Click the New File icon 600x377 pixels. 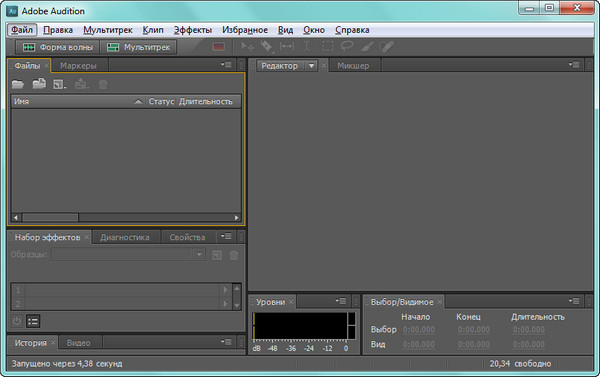coord(59,84)
